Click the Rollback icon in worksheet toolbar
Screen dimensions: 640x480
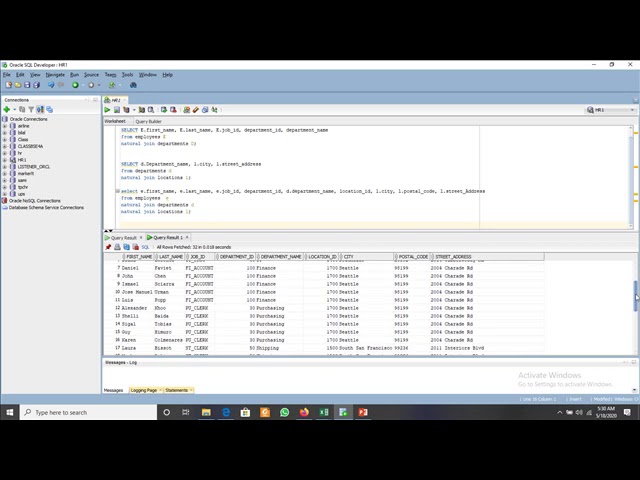[x=173, y=110]
